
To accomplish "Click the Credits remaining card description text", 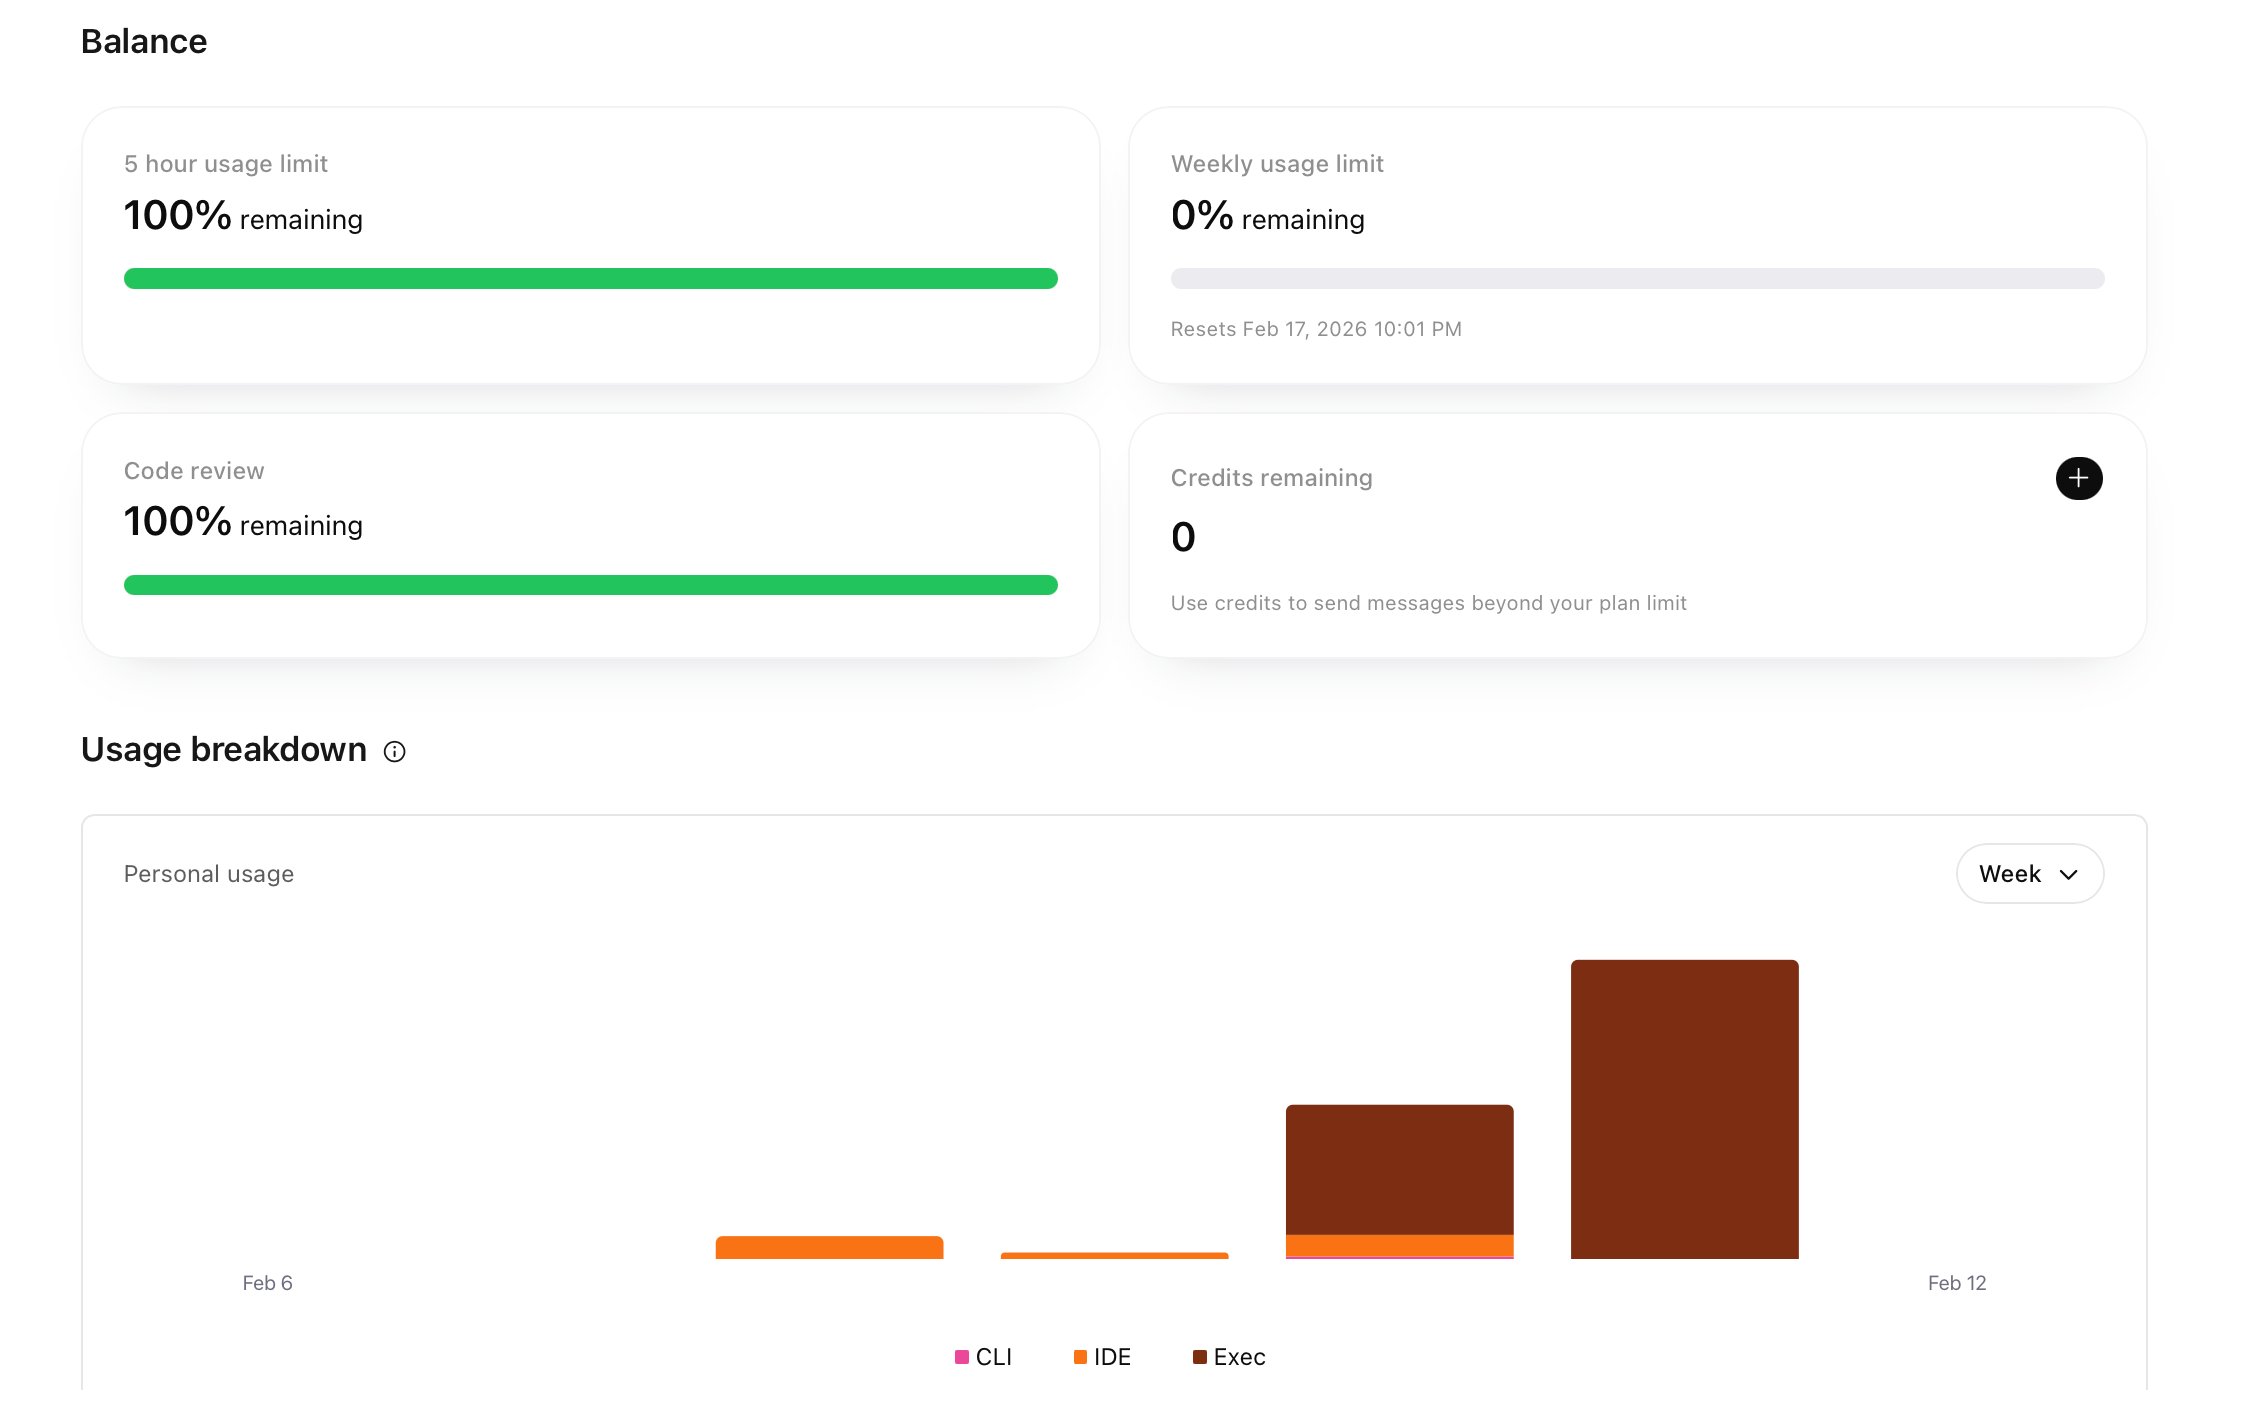I will coord(1428,603).
